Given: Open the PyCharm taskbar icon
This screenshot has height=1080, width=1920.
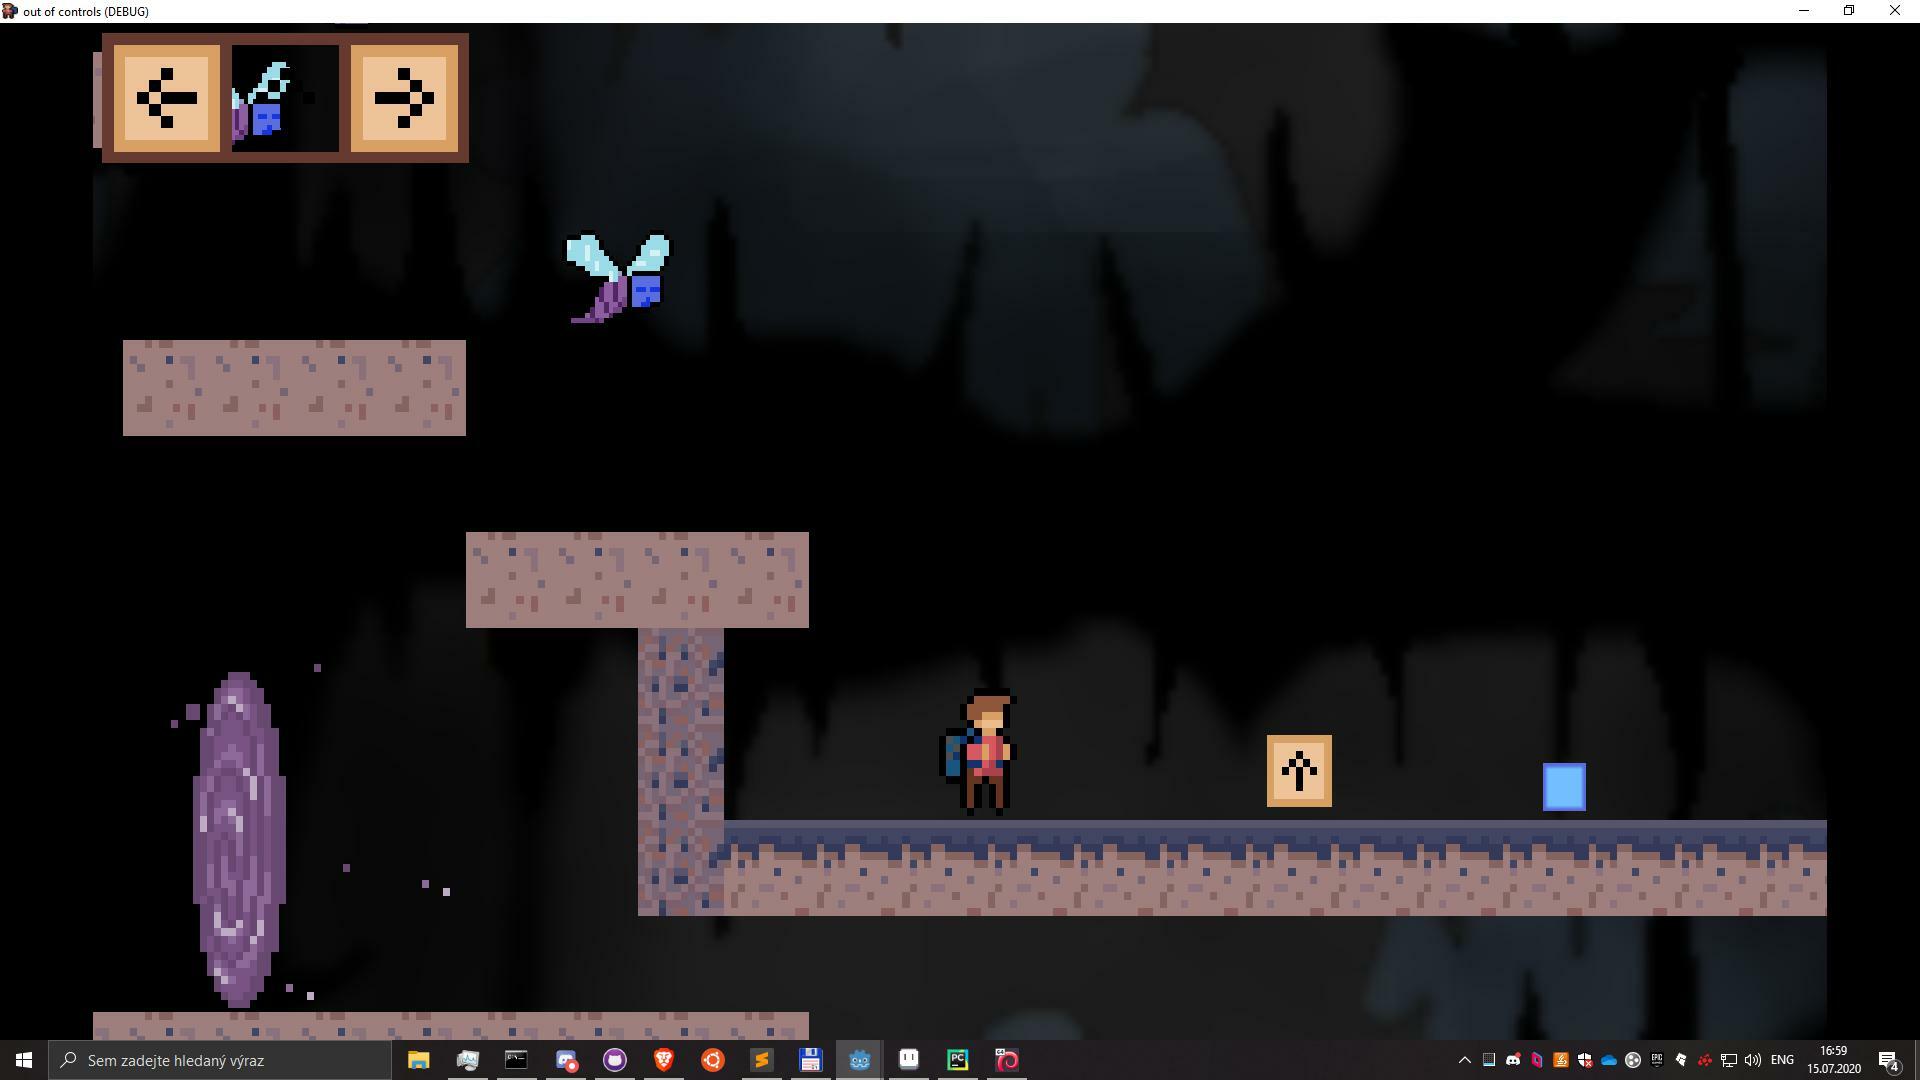Looking at the screenshot, I should (x=957, y=1060).
